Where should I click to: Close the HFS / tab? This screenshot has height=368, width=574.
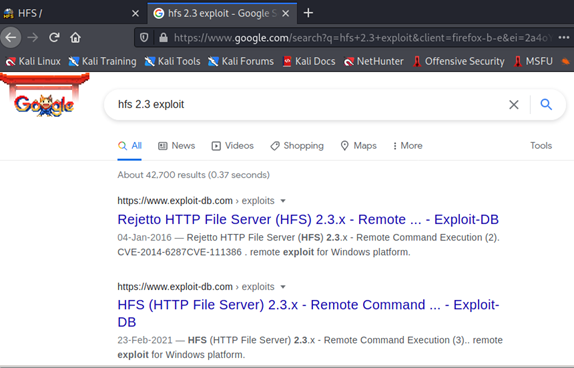135,14
